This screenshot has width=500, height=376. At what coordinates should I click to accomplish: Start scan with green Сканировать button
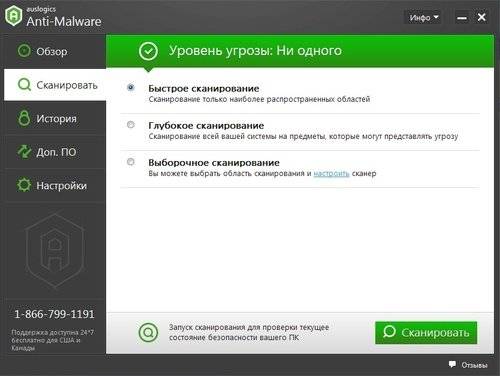coord(426,333)
